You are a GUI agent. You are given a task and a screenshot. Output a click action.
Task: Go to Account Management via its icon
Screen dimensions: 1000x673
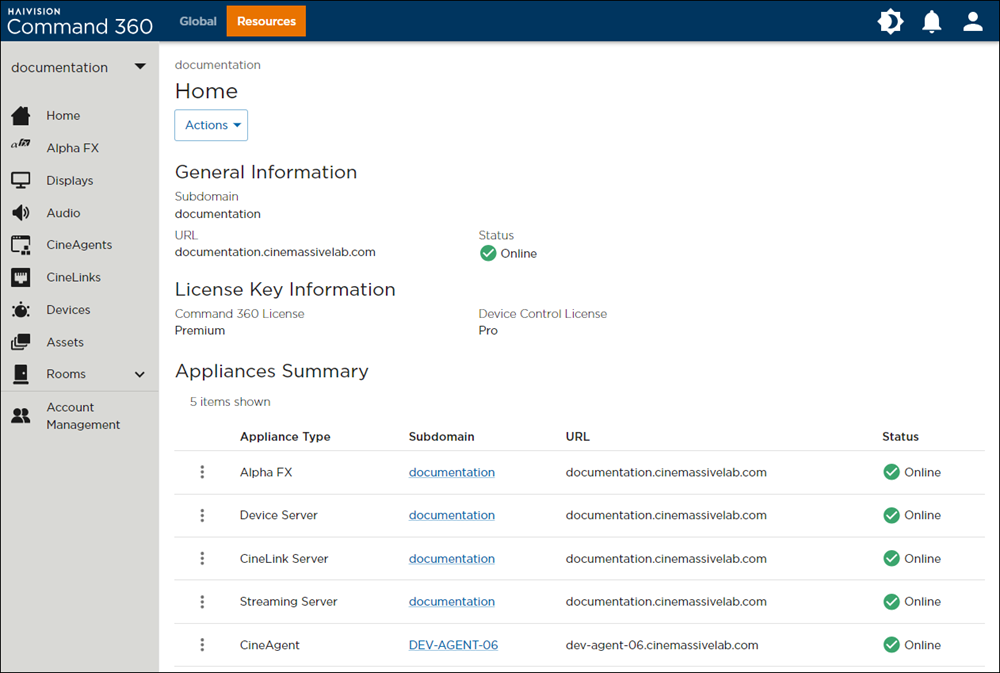[x=20, y=415]
